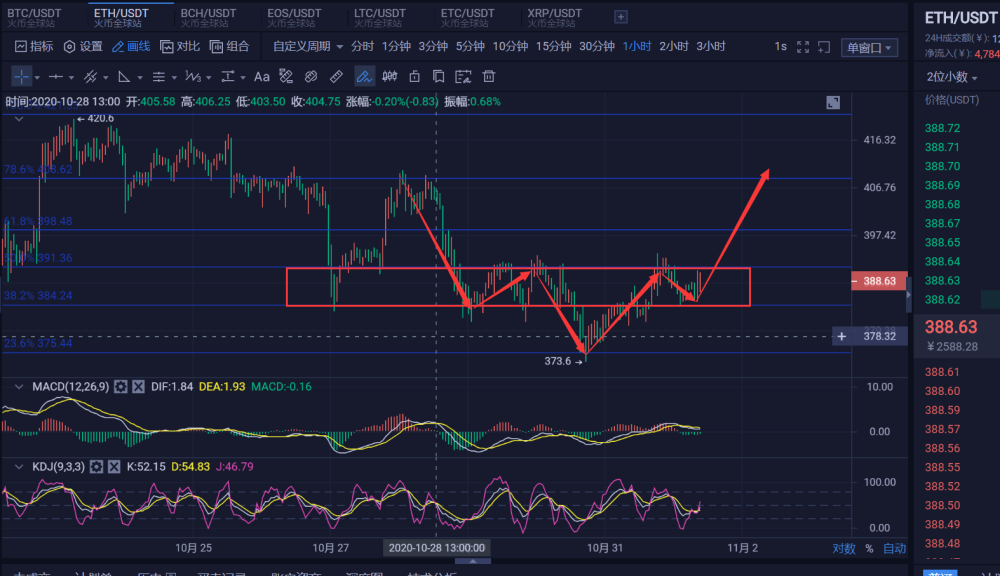Select the Fibonacci retracement lines tool
Image resolution: width=1000 pixels, height=576 pixels.
[159, 77]
